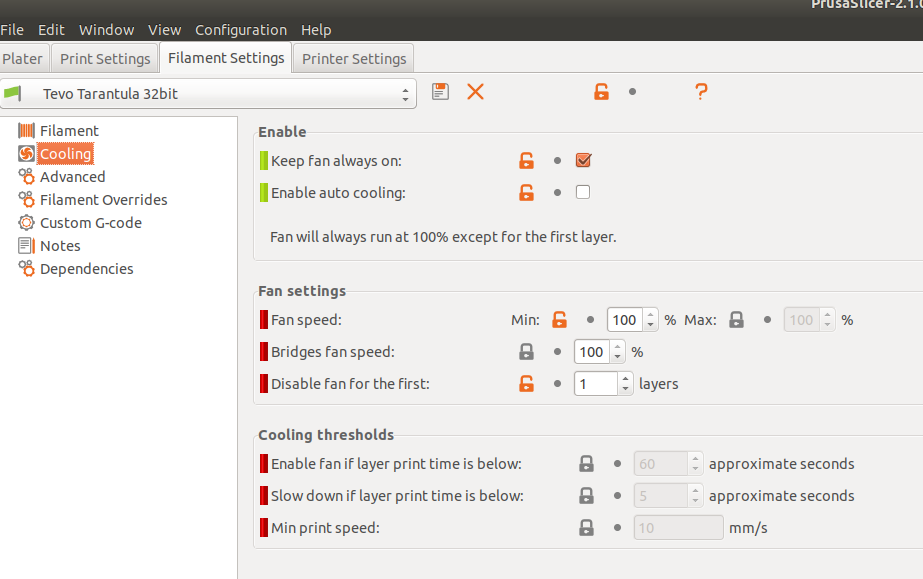Select the Cooling page label in sidebar
This screenshot has width=923, height=579.
(x=65, y=154)
